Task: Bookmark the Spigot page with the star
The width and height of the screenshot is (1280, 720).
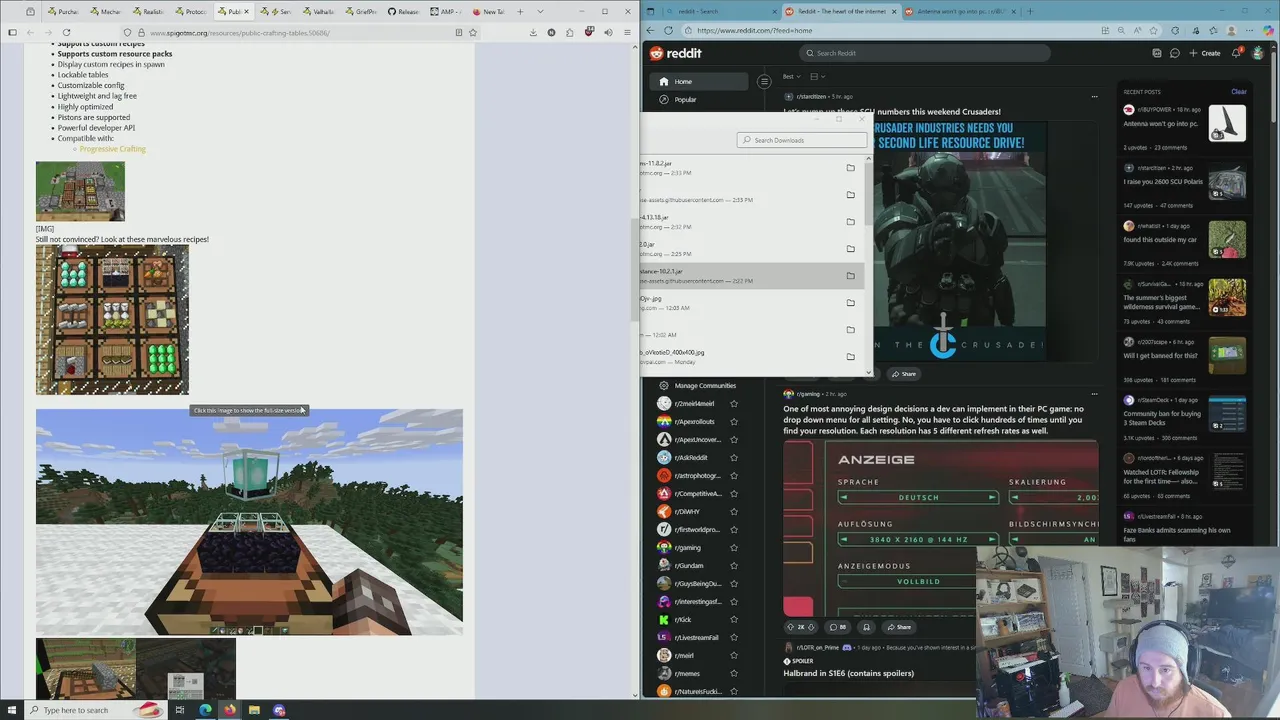Action: [x=473, y=32]
